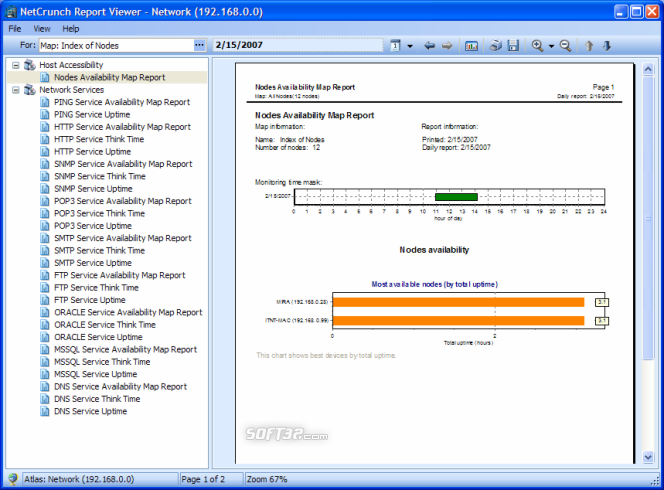Click the 2/15/2007 date field
The image size is (664, 490).
298,45
